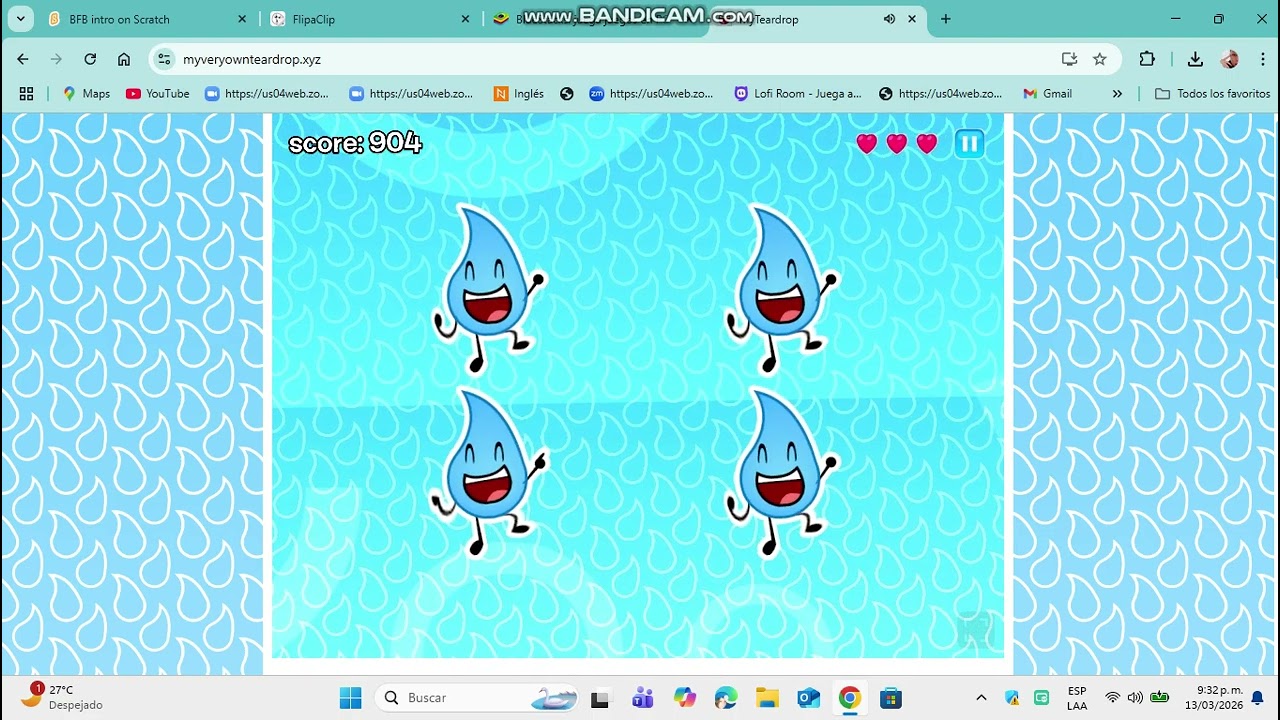The image size is (1280, 720).
Task: Click the top-left dancing Teardrop character
Action: (x=489, y=288)
